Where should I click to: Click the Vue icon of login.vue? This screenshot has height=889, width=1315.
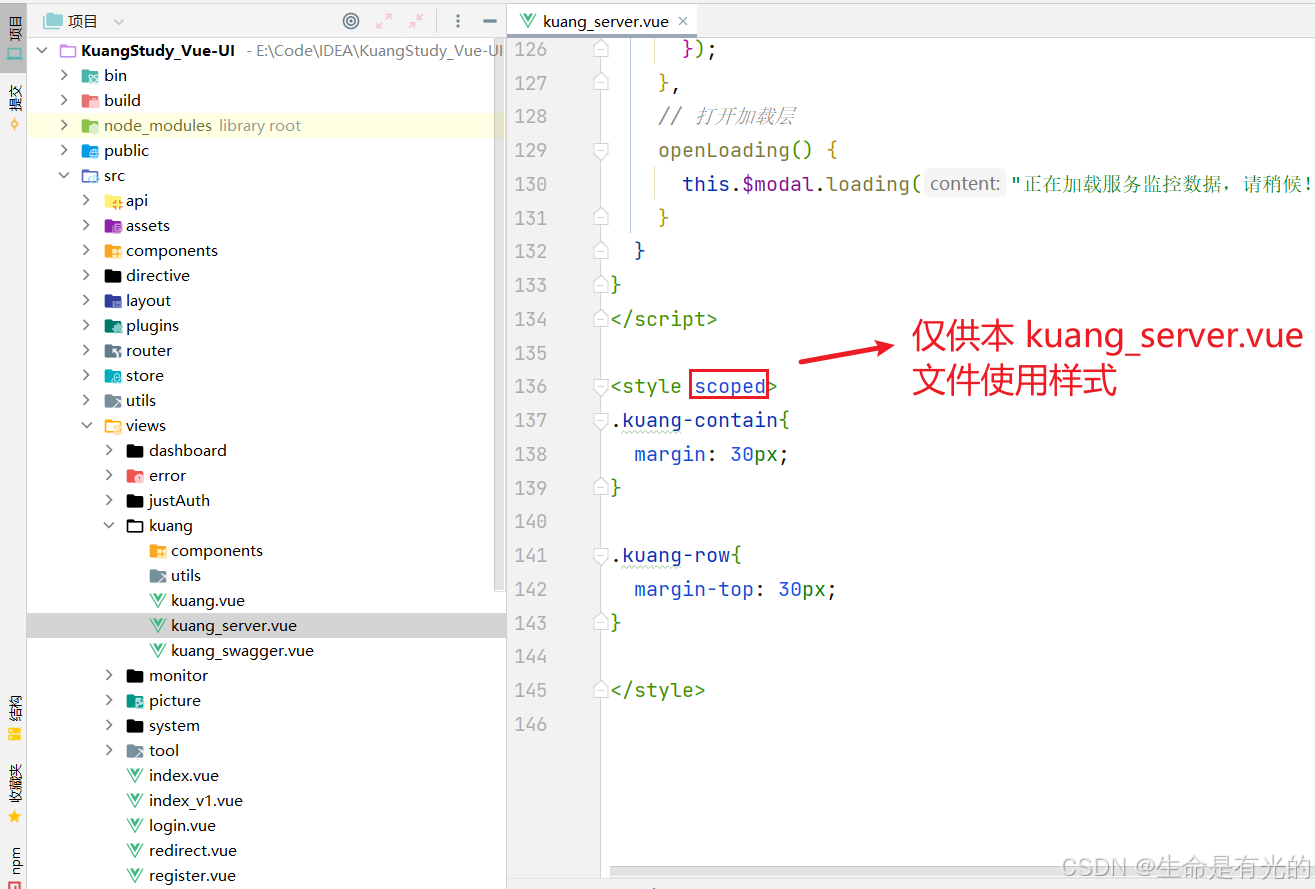[x=135, y=826]
